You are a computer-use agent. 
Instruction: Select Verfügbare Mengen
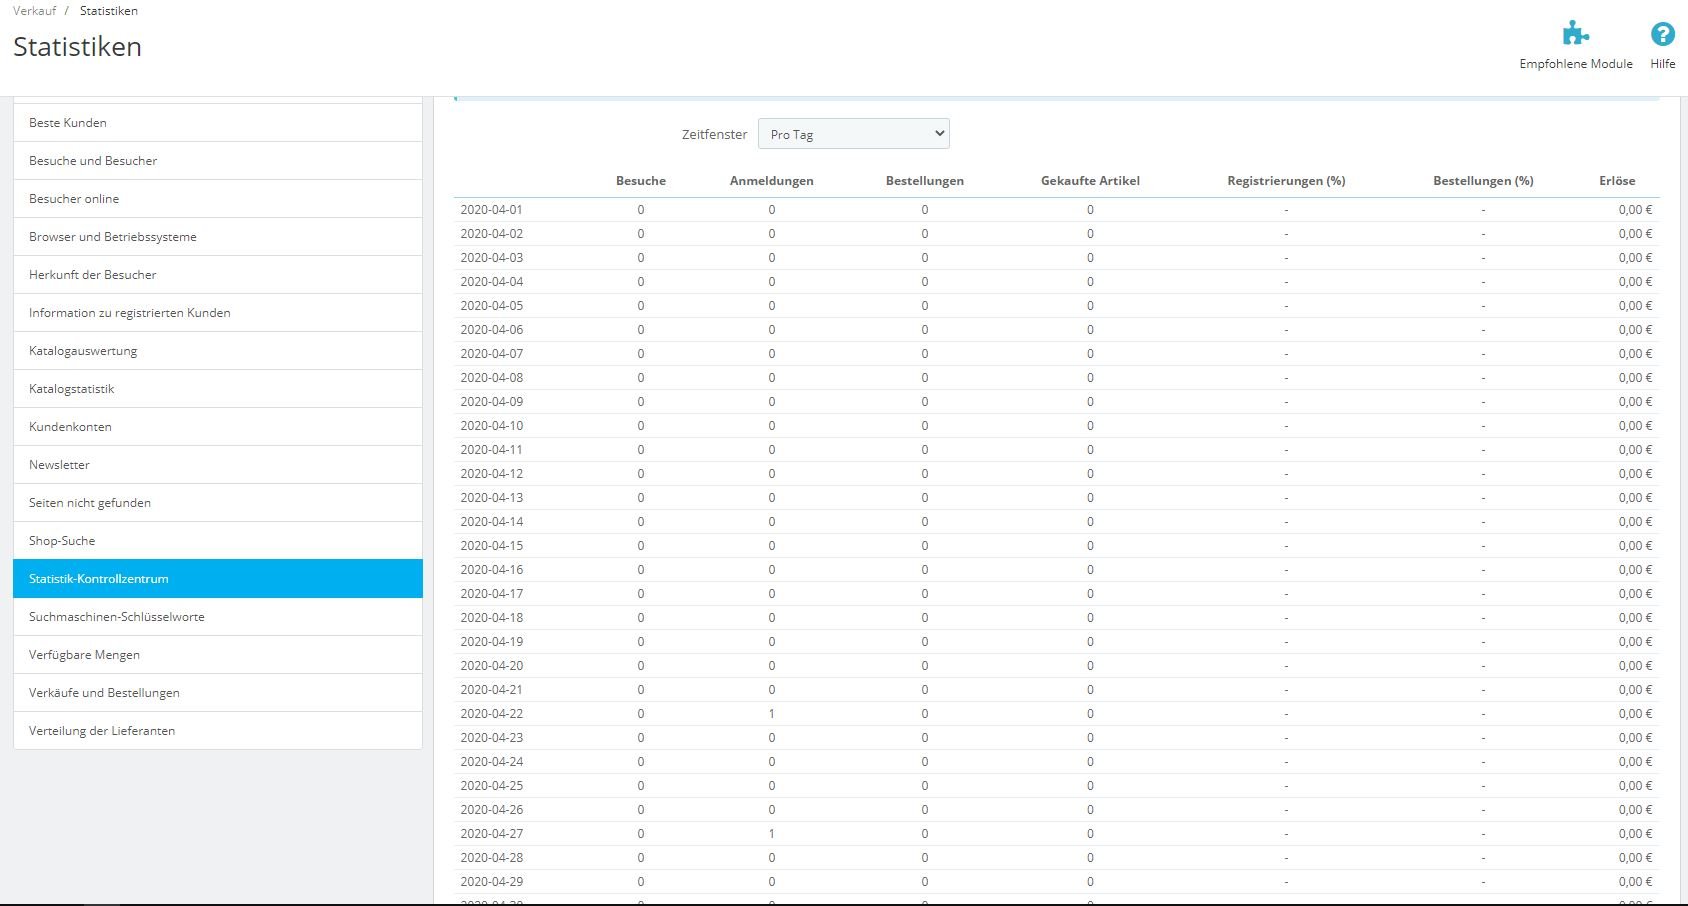click(218, 655)
